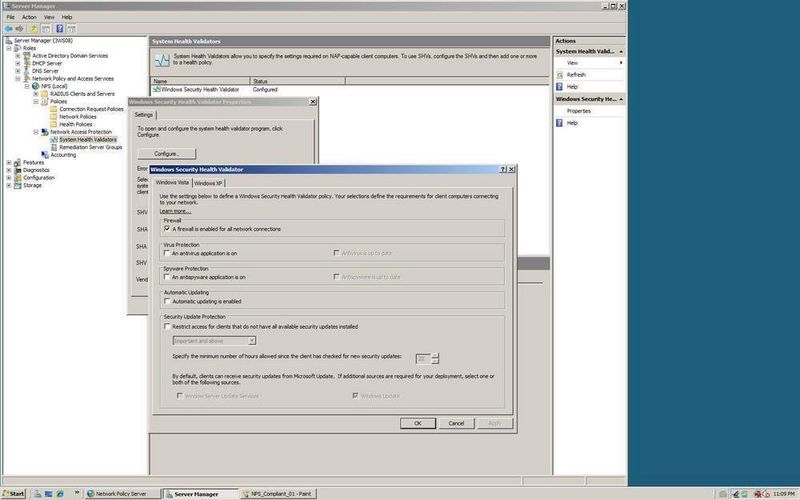The width and height of the screenshot is (800, 500).
Task: Click the Up One Level toolbar icon
Action: pyautogui.click(x=34, y=29)
